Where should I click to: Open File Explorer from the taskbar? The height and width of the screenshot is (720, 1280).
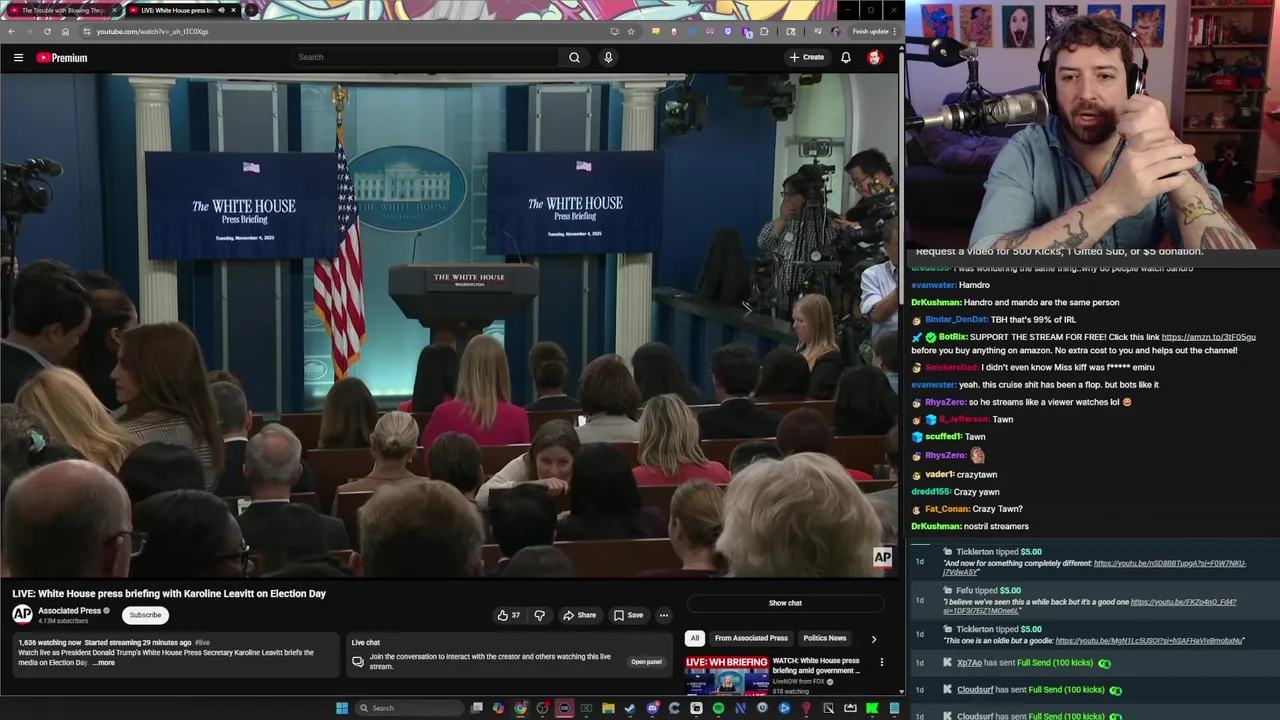coord(608,708)
